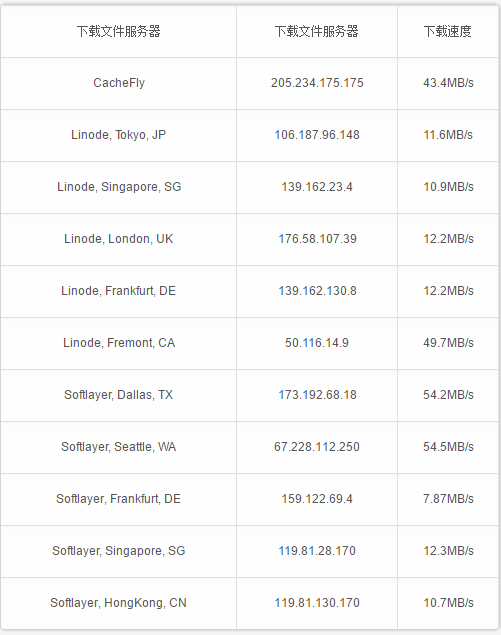Image resolution: width=501 pixels, height=635 pixels.
Task: Select Softlayer, Dallas, TX server
Action: [119, 395]
